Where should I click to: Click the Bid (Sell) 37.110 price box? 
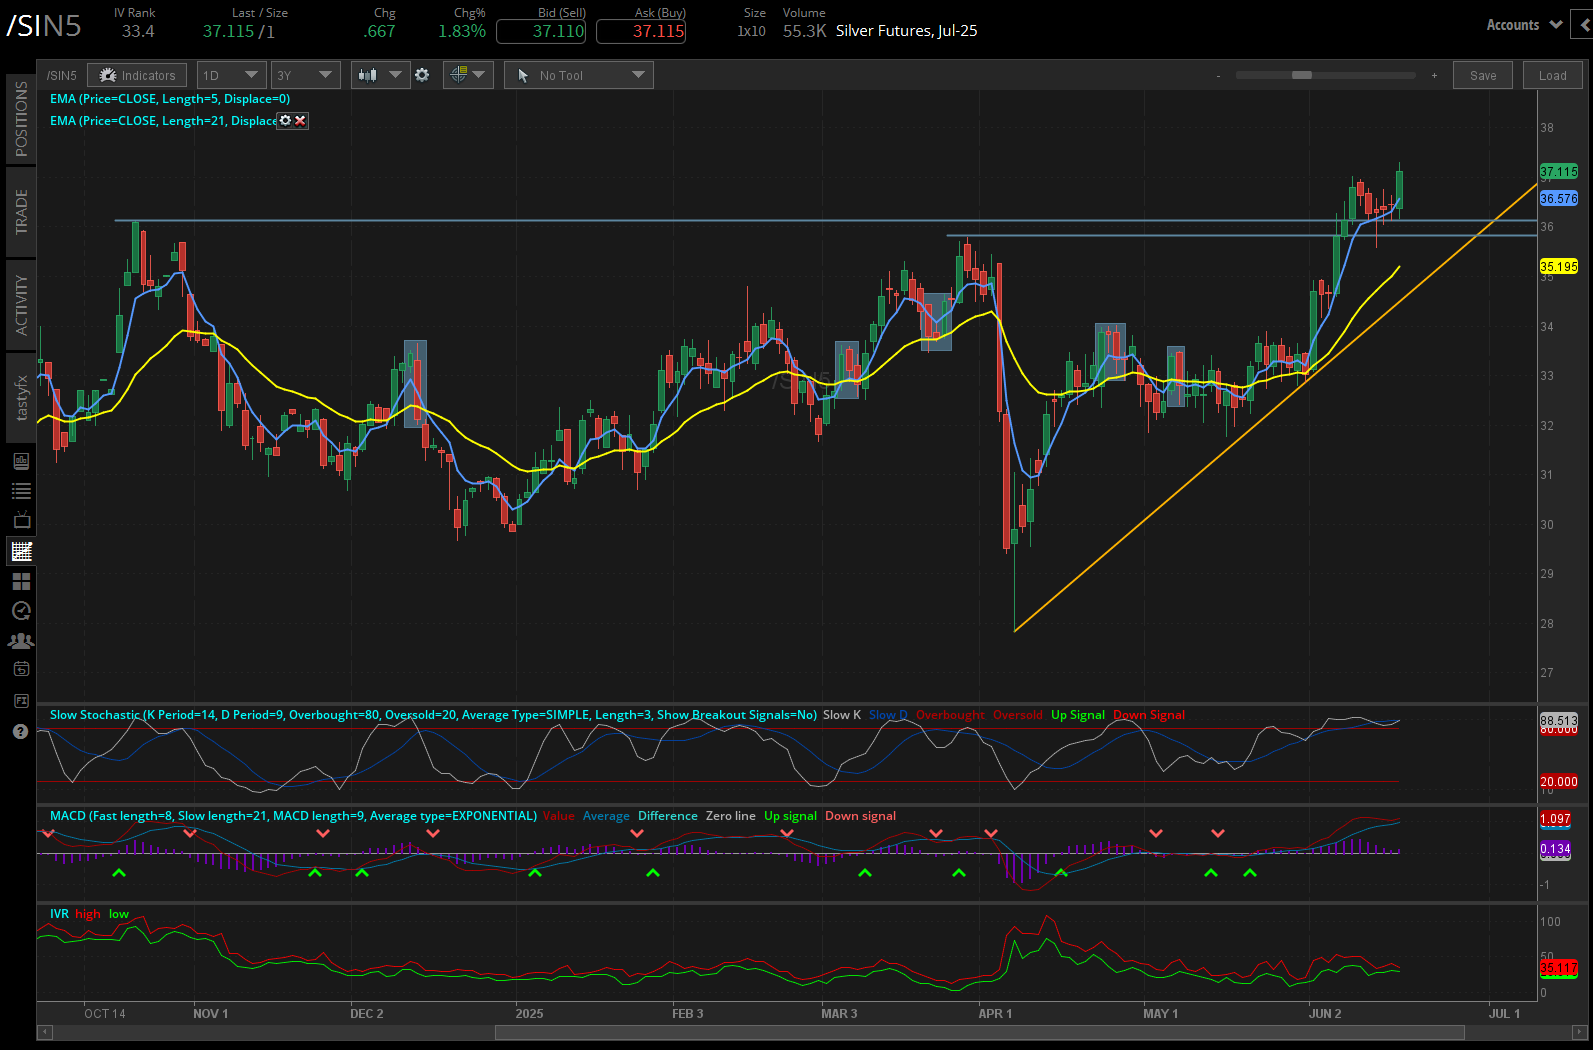click(x=541, y=31)
